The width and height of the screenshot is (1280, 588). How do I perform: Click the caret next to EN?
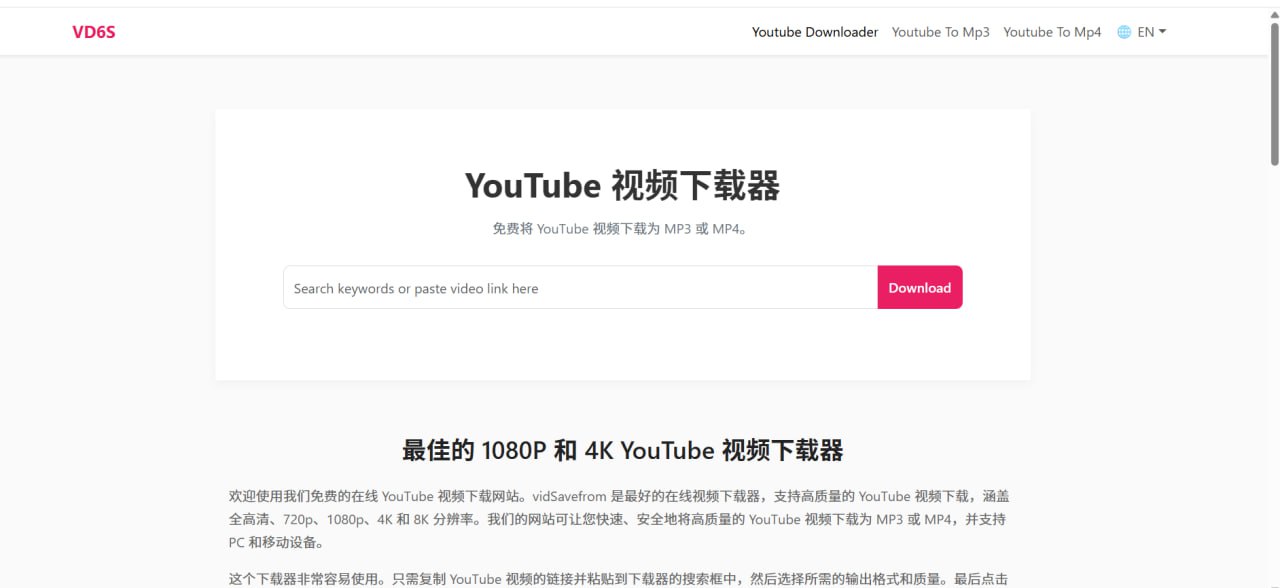tap(1162, 31)
